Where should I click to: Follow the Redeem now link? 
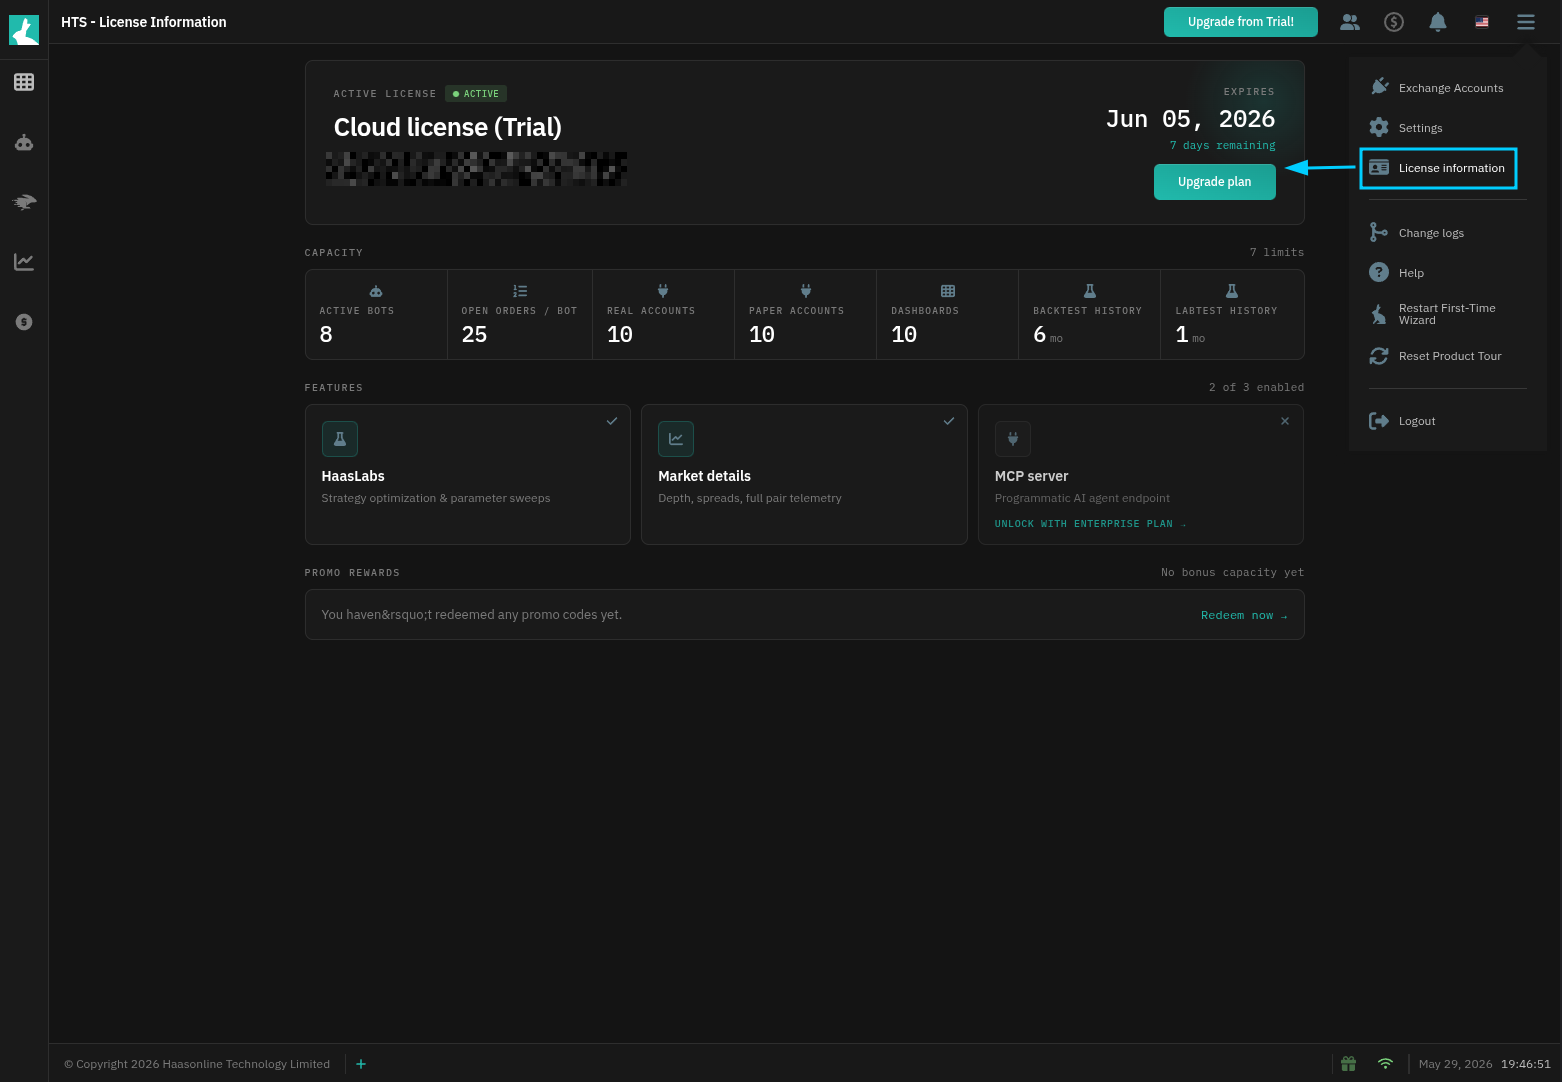[1244, 615]
